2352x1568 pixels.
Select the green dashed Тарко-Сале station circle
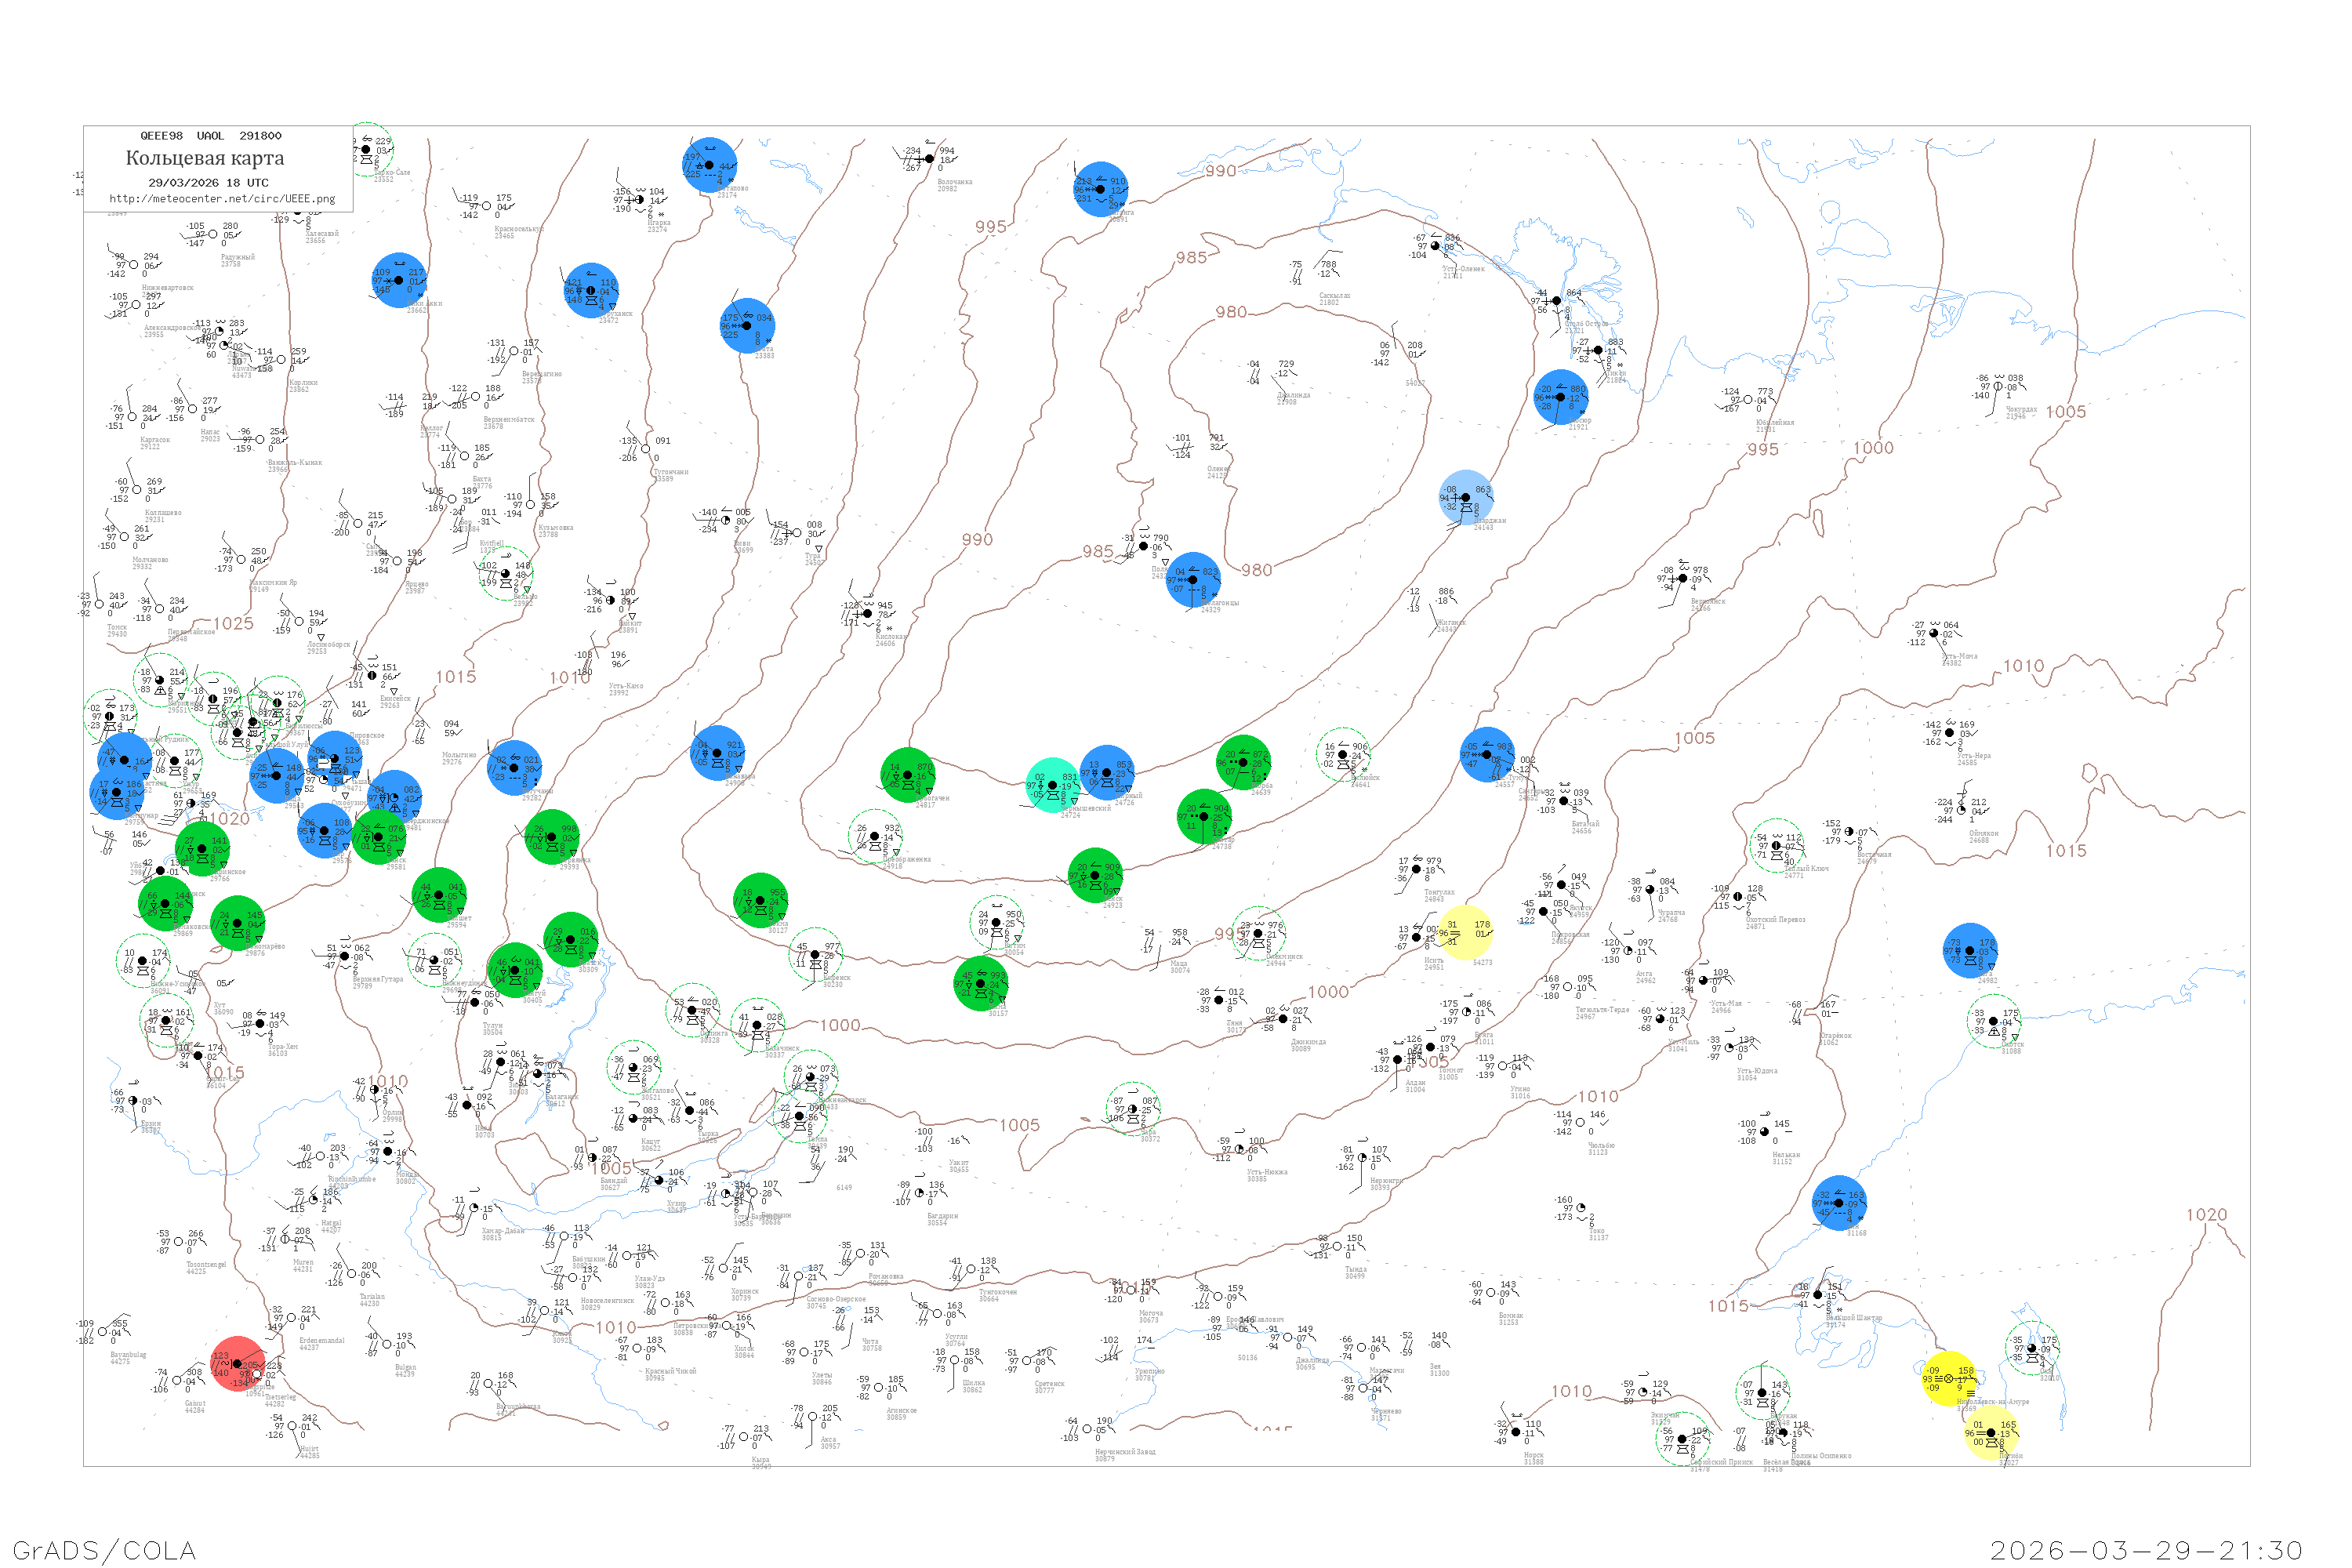366,149
